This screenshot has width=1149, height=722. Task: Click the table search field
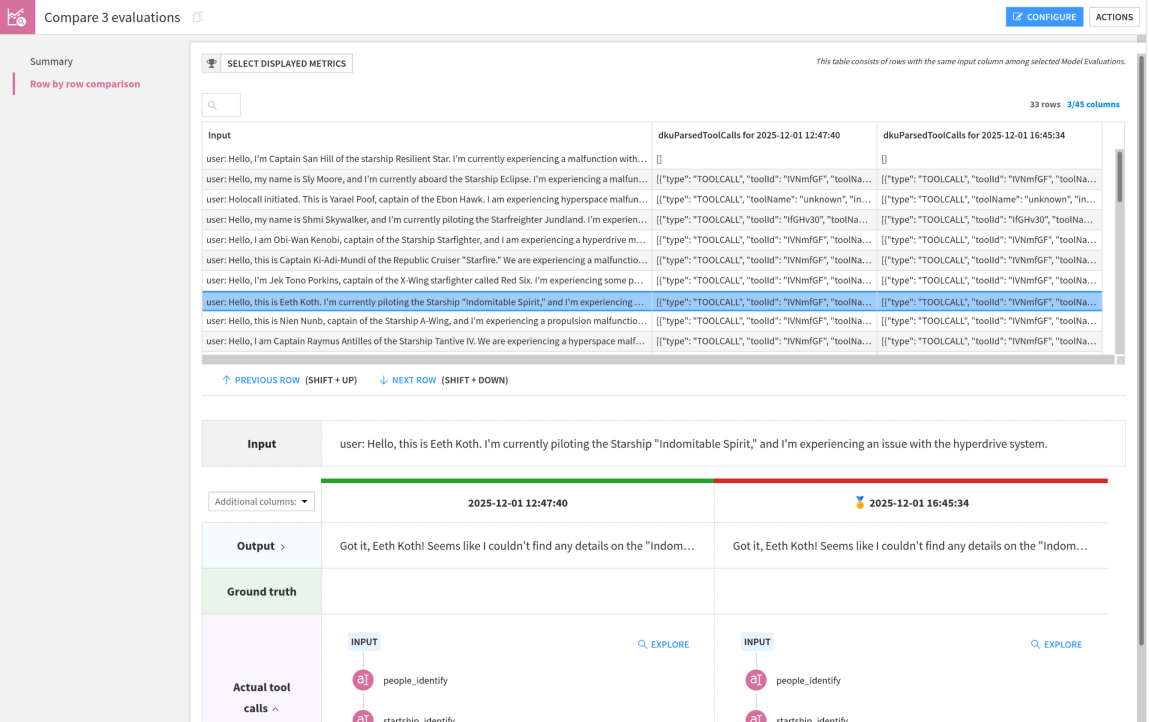pos(222,105)
